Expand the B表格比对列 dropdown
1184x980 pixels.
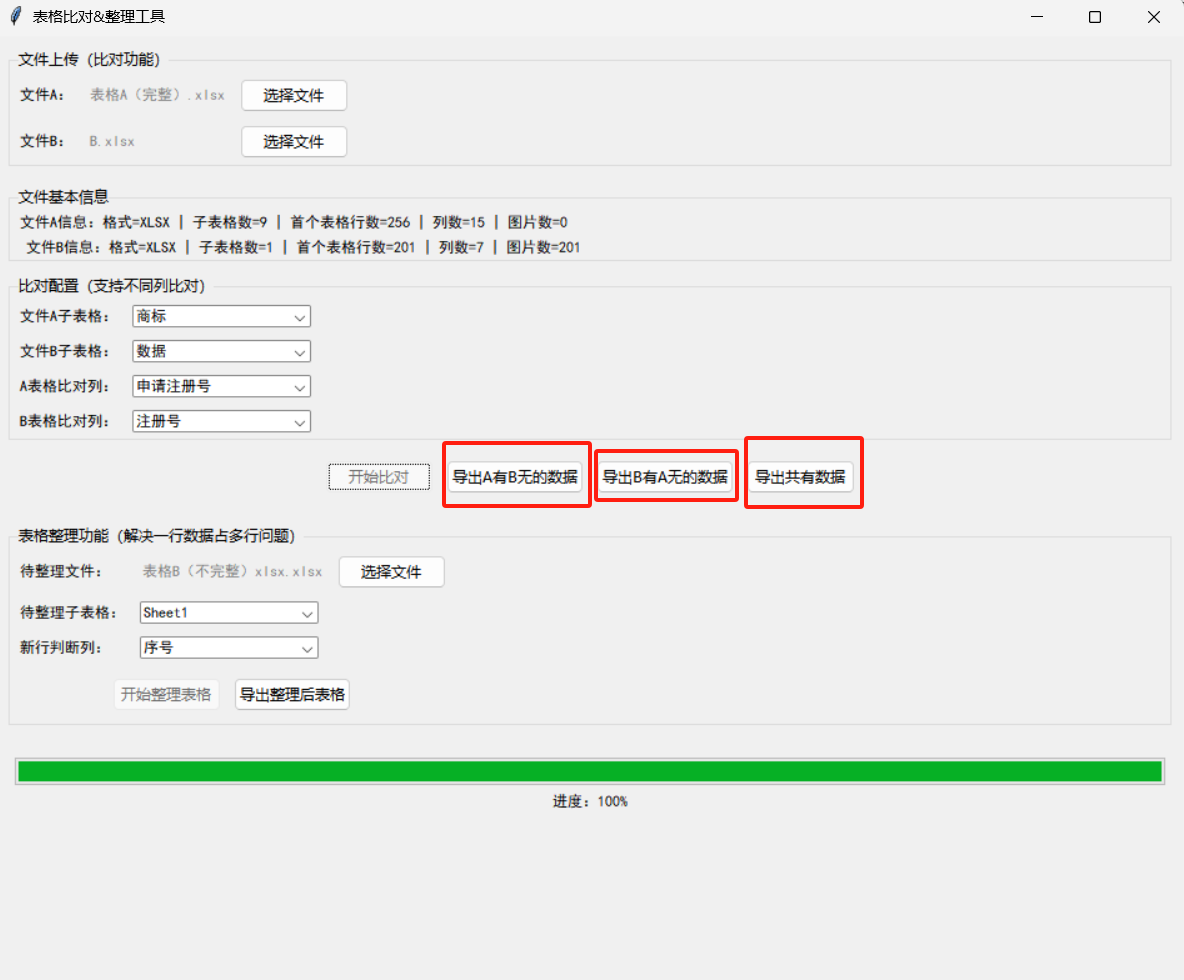221,421
